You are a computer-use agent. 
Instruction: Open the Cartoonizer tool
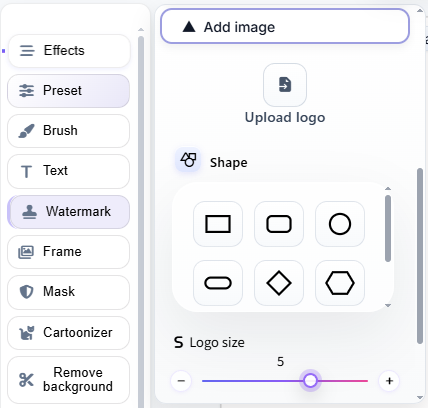pyautogui.click(x=69, y=333)
